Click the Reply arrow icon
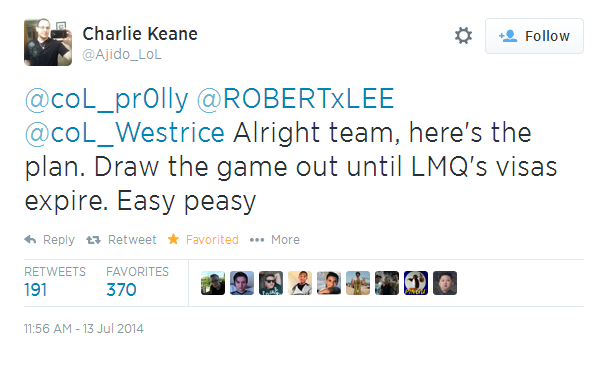613x367 pixels. pos(30,240)
